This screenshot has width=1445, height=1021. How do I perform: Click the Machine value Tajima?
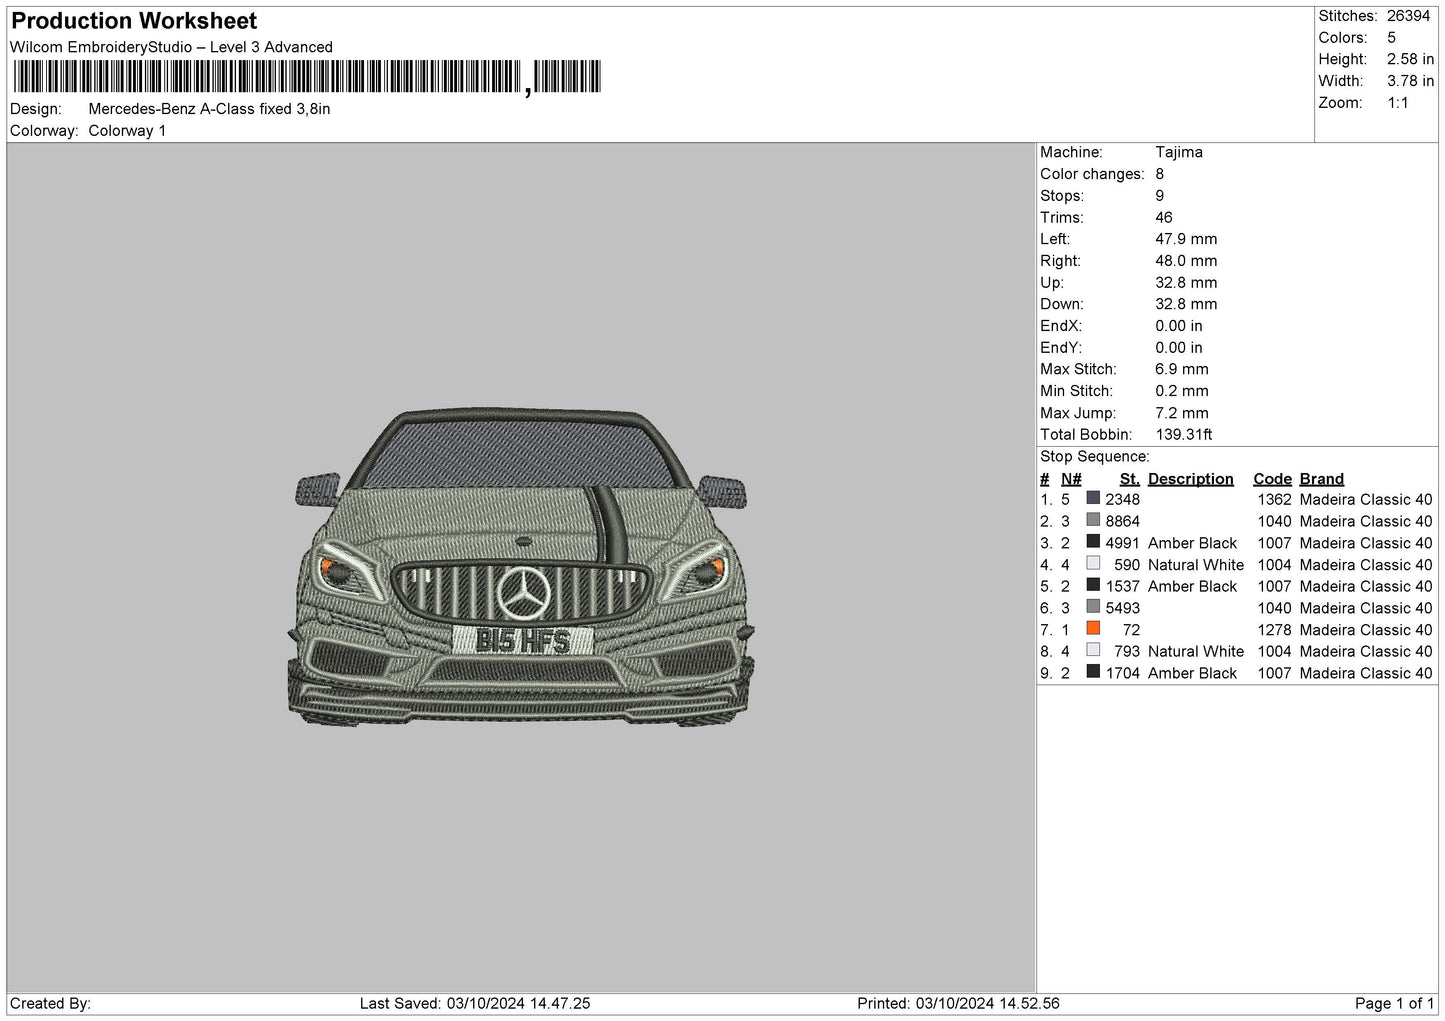(1179, 152)
